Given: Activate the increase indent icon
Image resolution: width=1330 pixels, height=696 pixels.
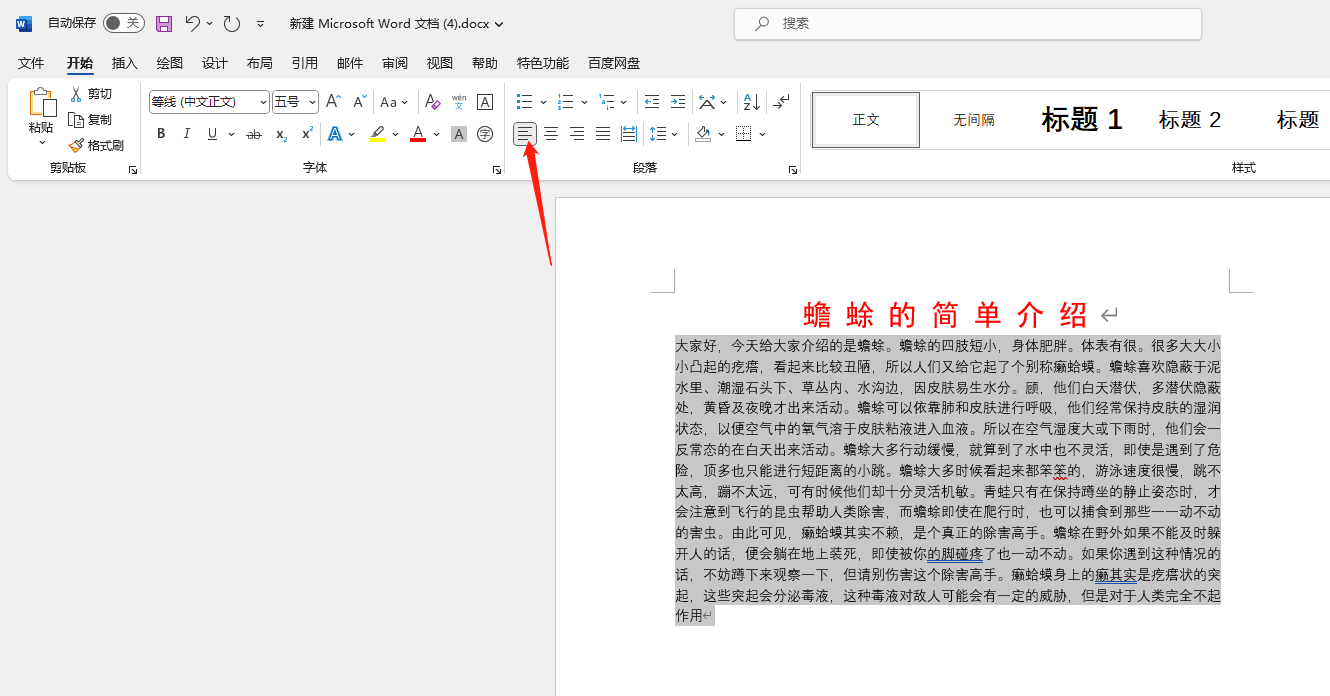Looking at the screenshot, I should pyautogui.click(x=677, y=101).
